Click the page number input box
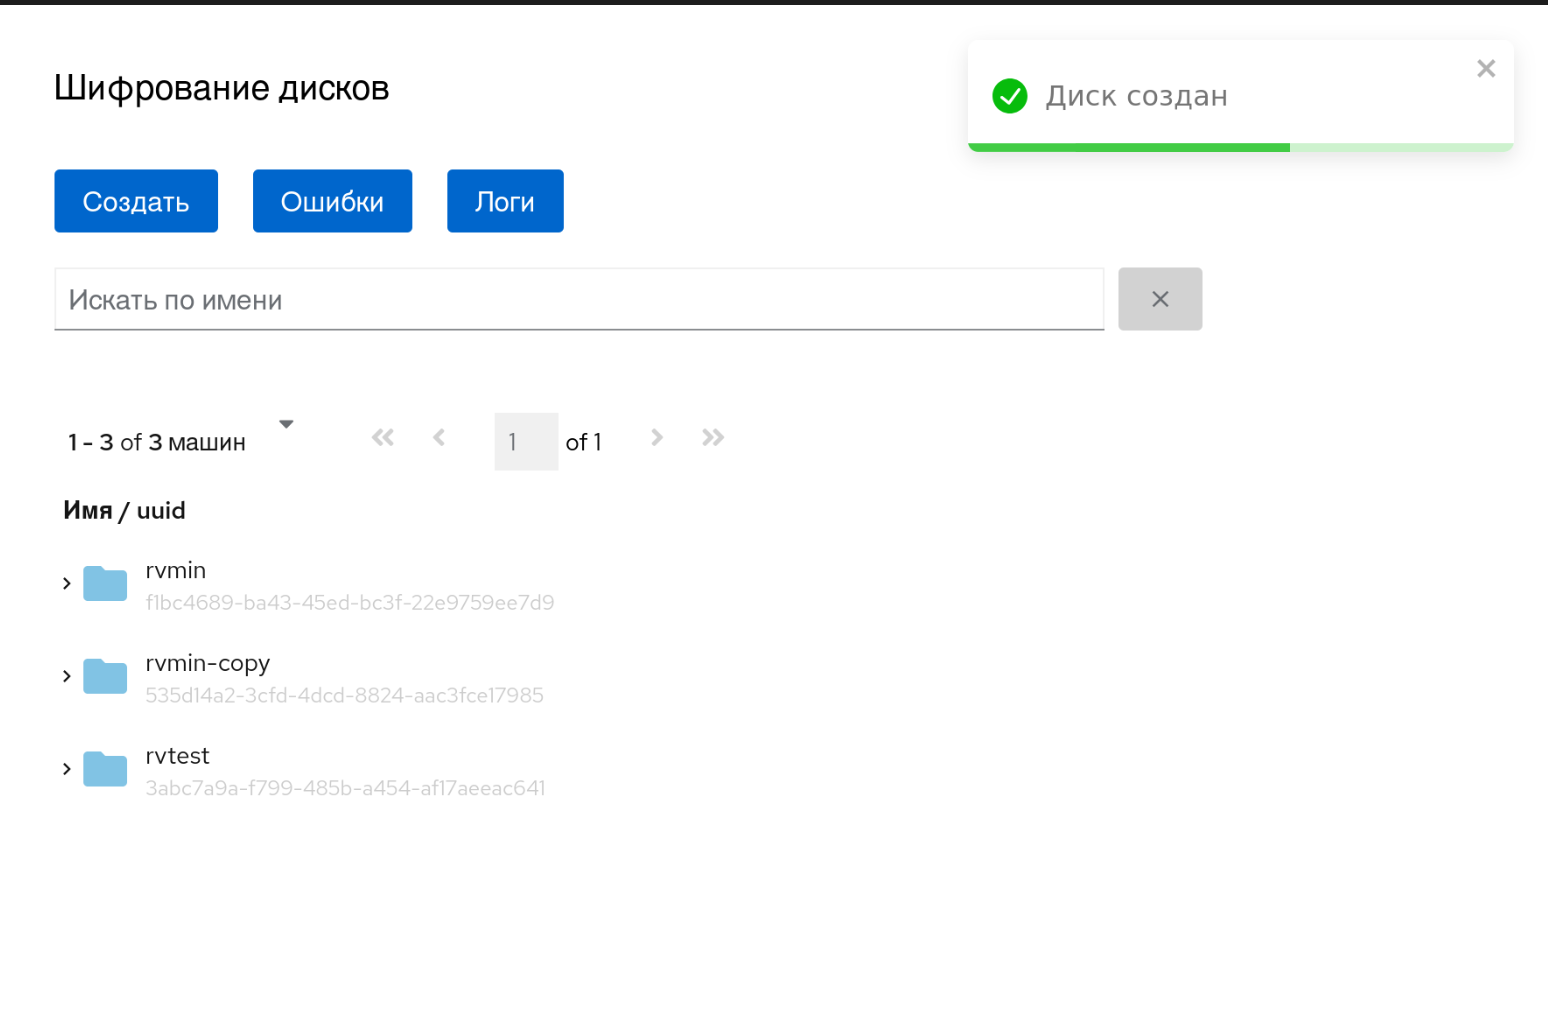Screen dimensions: 1548x1036 coord(526,442)
